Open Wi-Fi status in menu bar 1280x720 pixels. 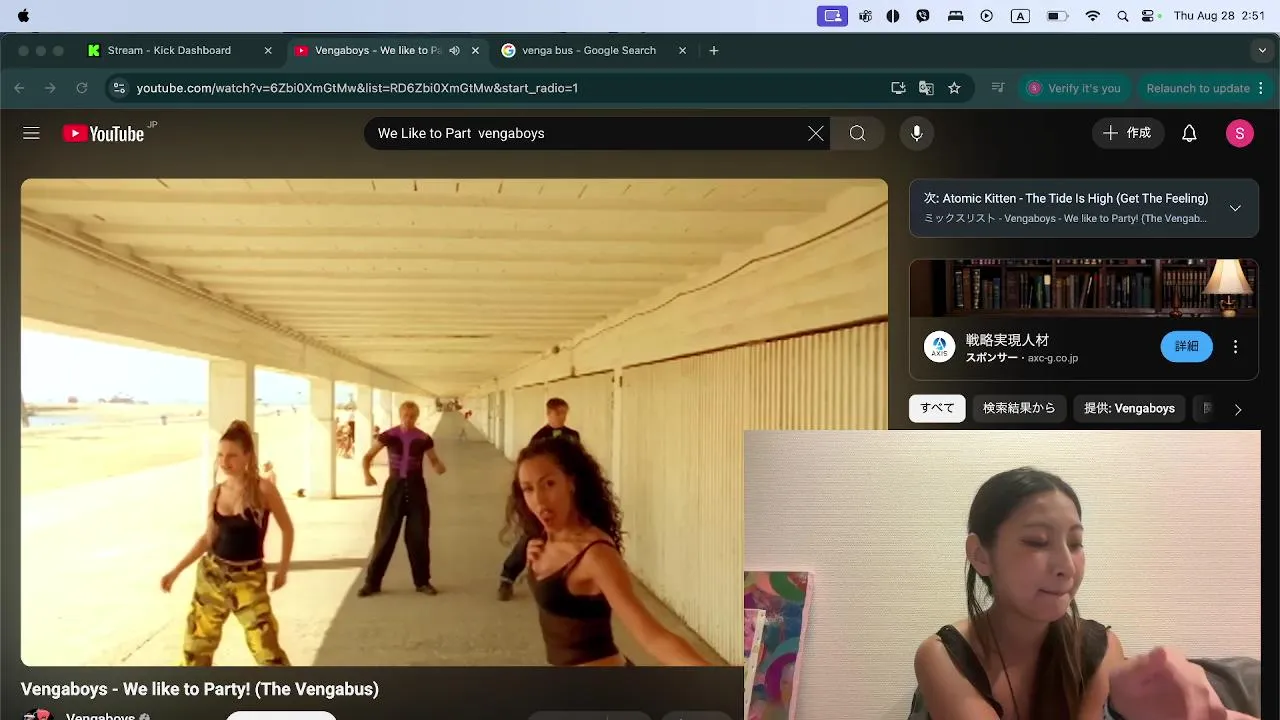coord(1093,16)
